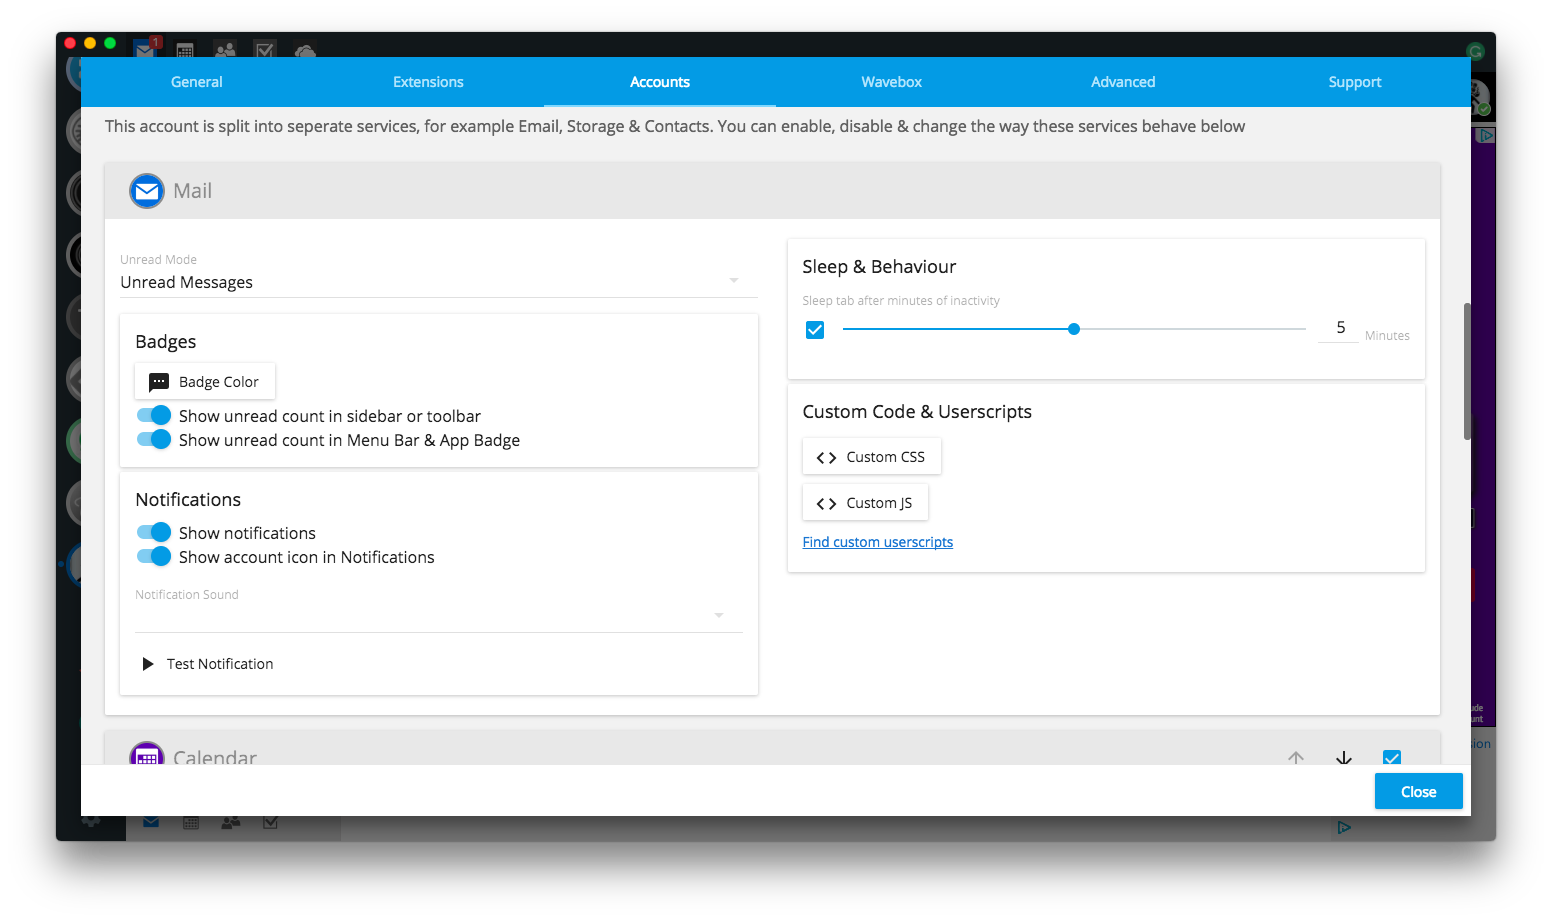
Task: Follow the Find custom userscripts link
Action: pyautogui.click(x=877, y=541)
